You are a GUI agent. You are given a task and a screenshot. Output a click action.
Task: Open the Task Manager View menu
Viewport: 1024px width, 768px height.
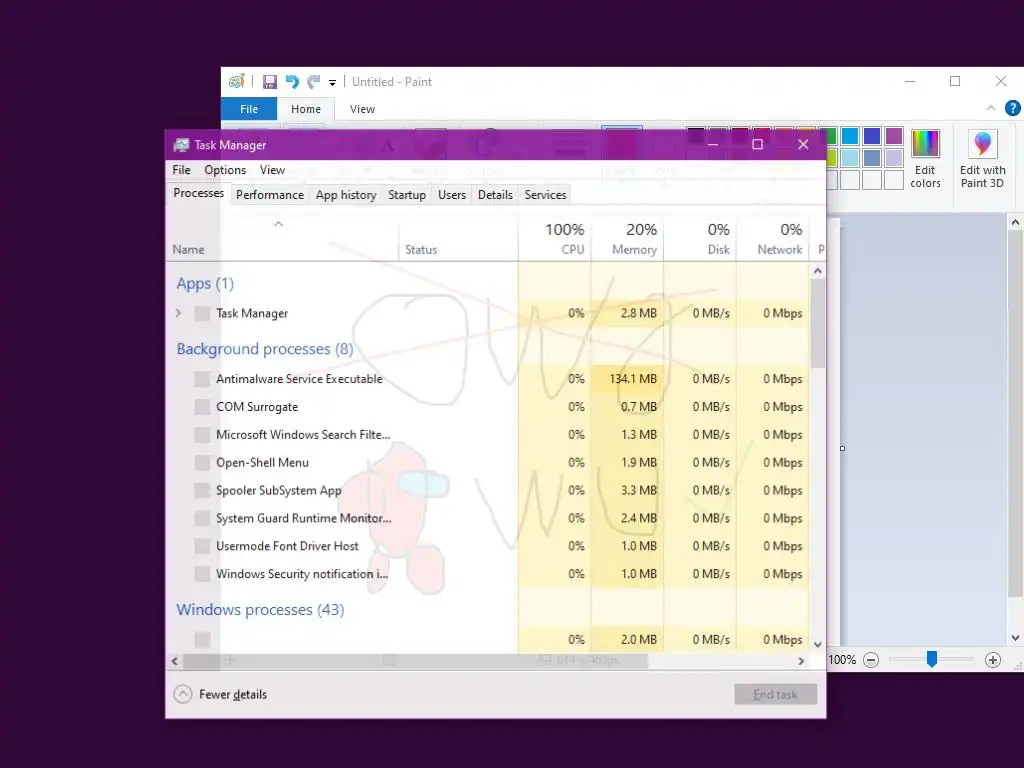[272, 170]
